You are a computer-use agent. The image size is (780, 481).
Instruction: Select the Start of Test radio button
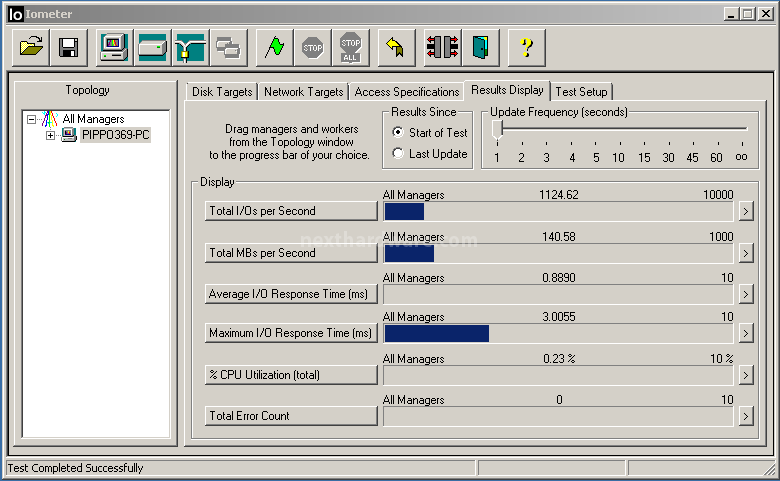397,132
